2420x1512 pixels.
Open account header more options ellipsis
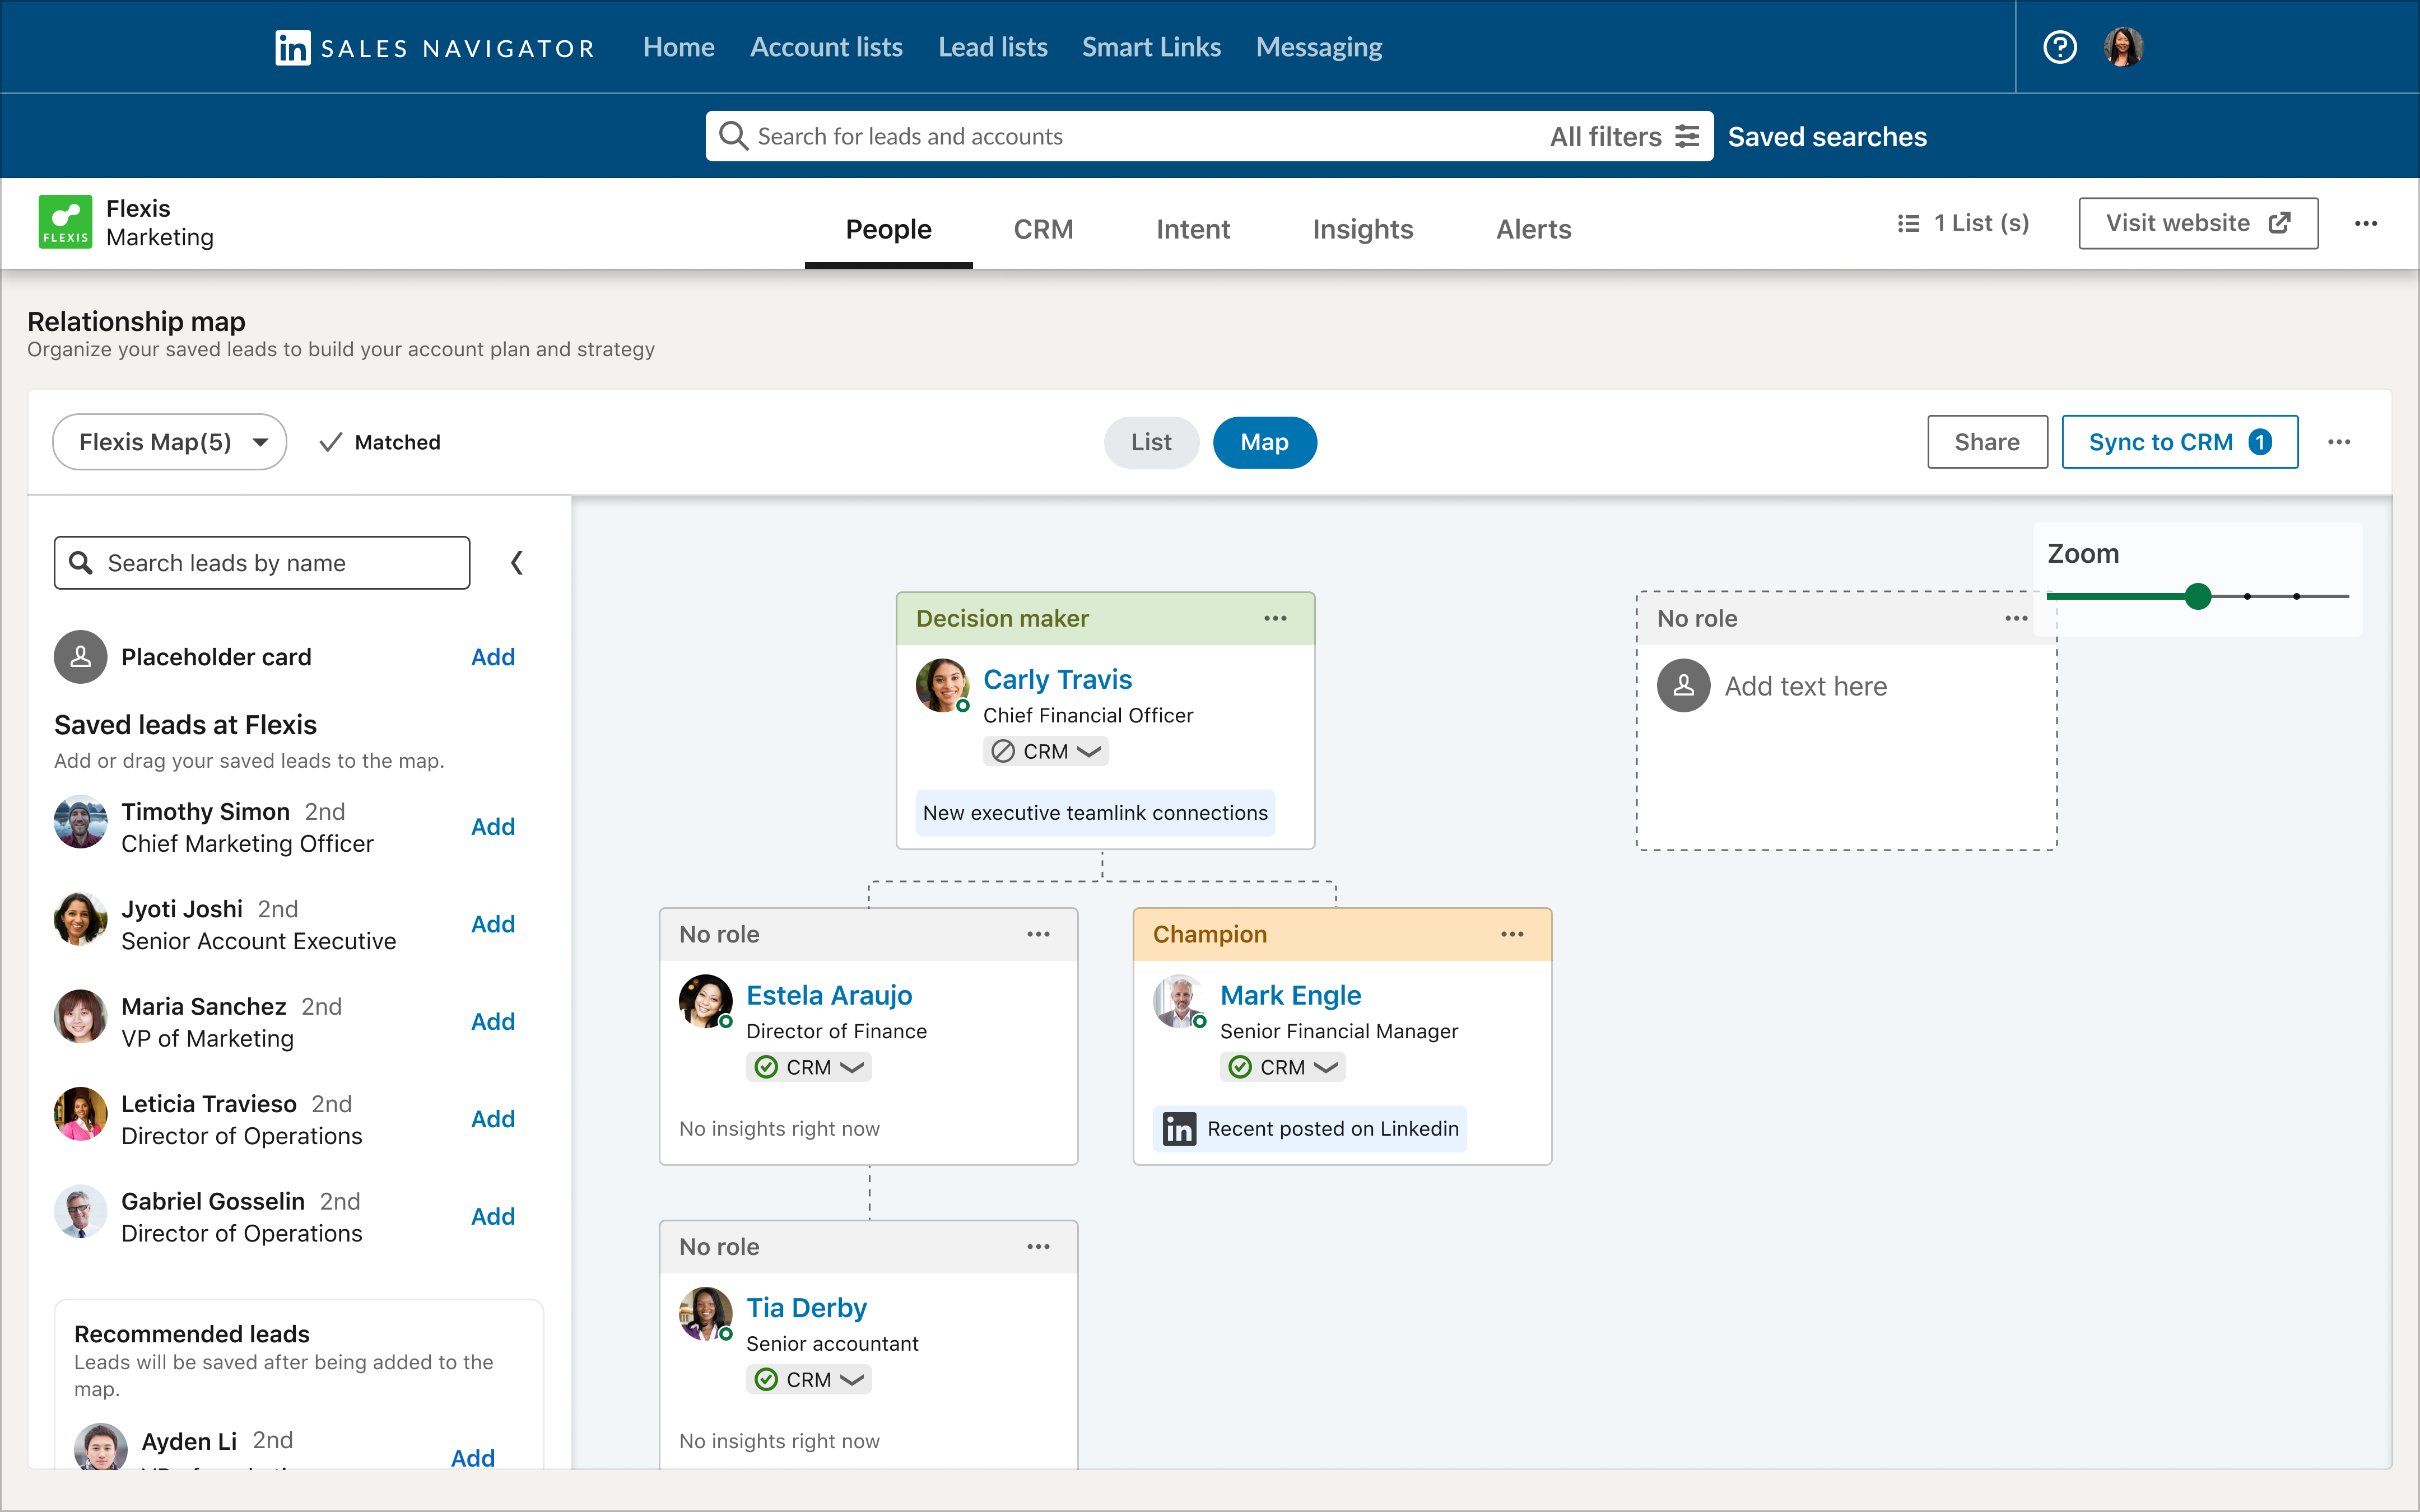(x=2366, y=223)
